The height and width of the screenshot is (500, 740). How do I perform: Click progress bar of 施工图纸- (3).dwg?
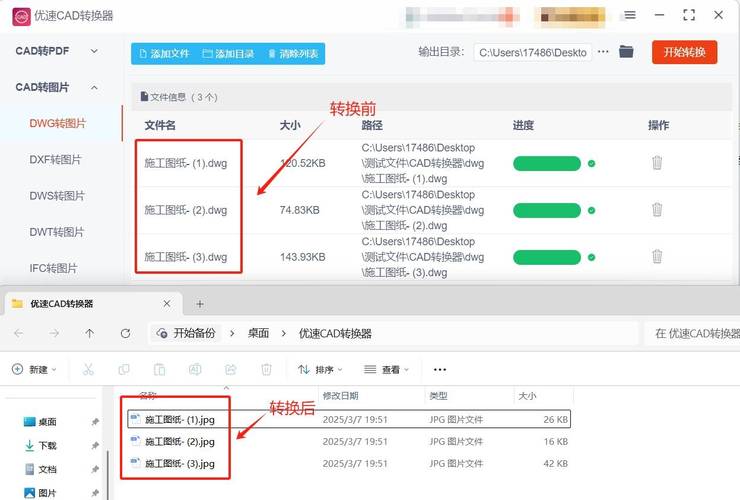tap(547, 257)
